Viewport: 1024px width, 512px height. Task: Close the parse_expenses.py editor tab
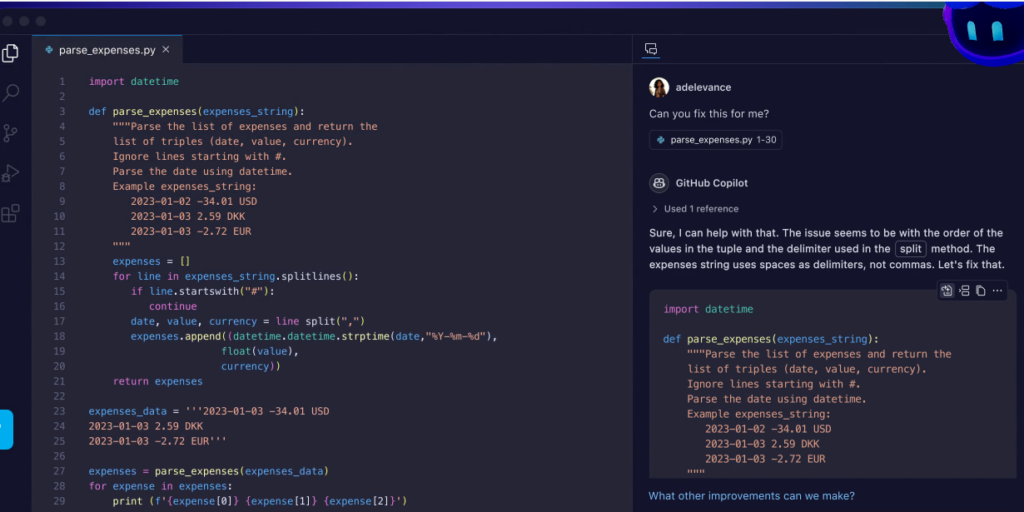[166, 50]
